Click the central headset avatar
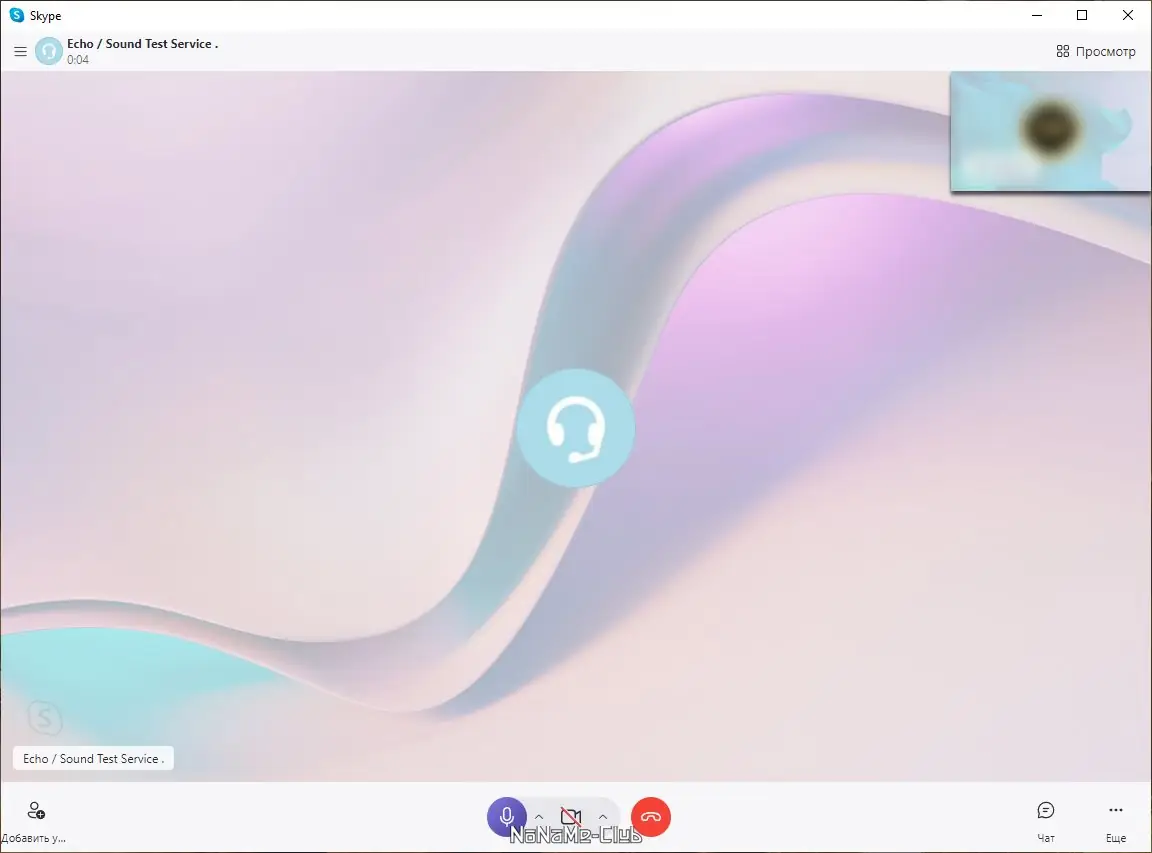 click(575, 428)
